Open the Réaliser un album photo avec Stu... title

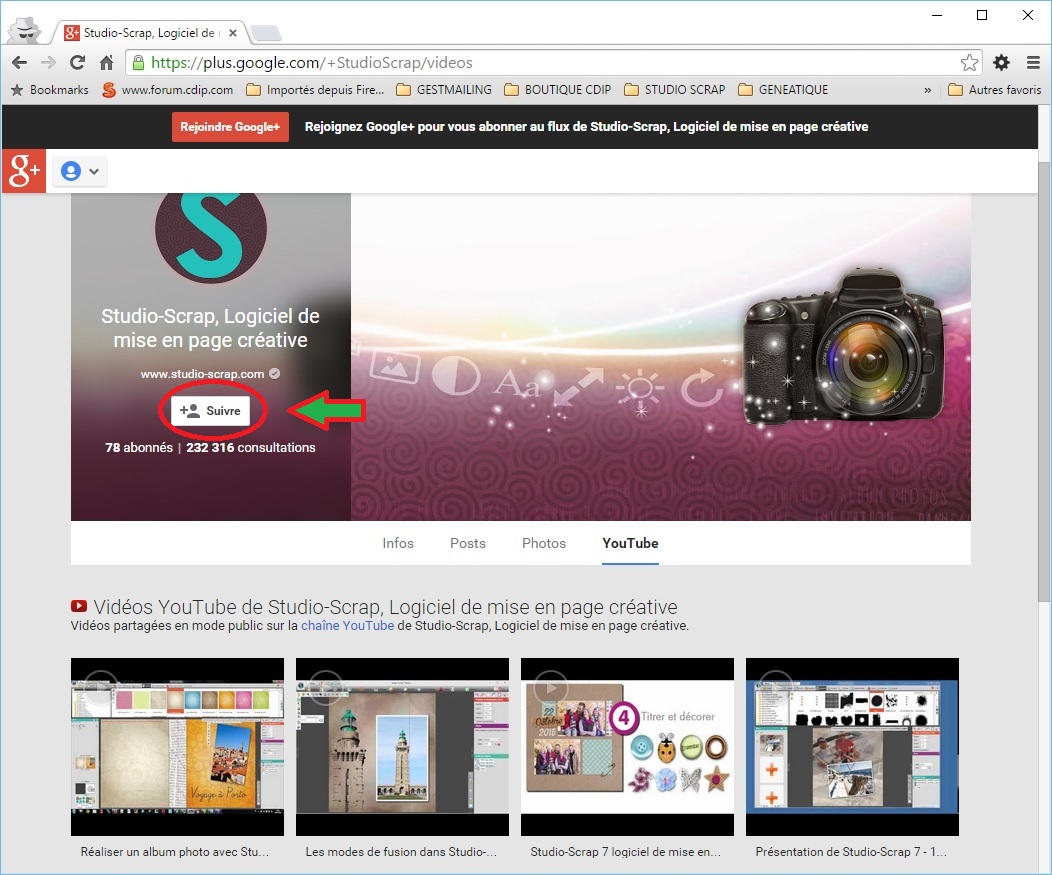[174, 852]
